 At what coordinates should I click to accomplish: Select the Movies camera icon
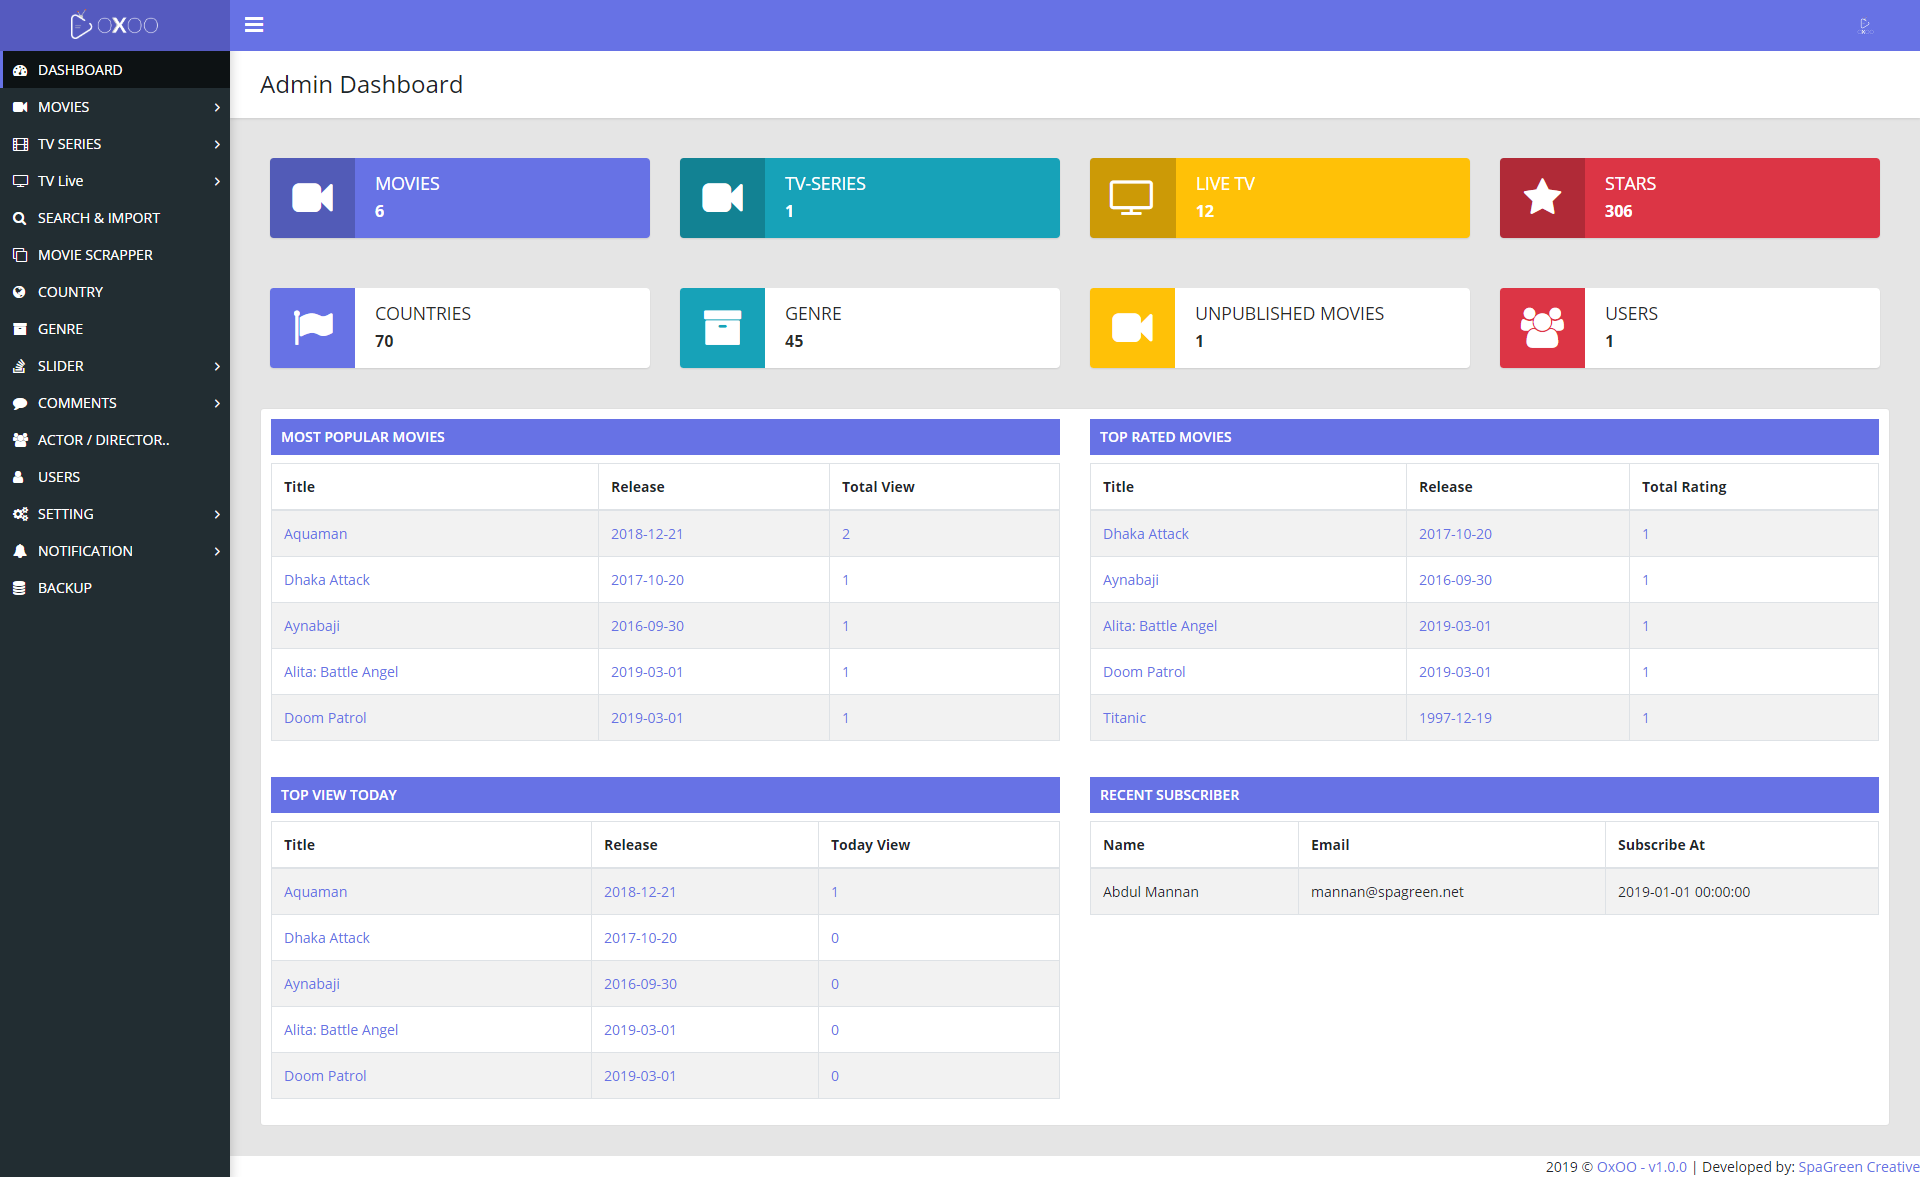(21, 107)
